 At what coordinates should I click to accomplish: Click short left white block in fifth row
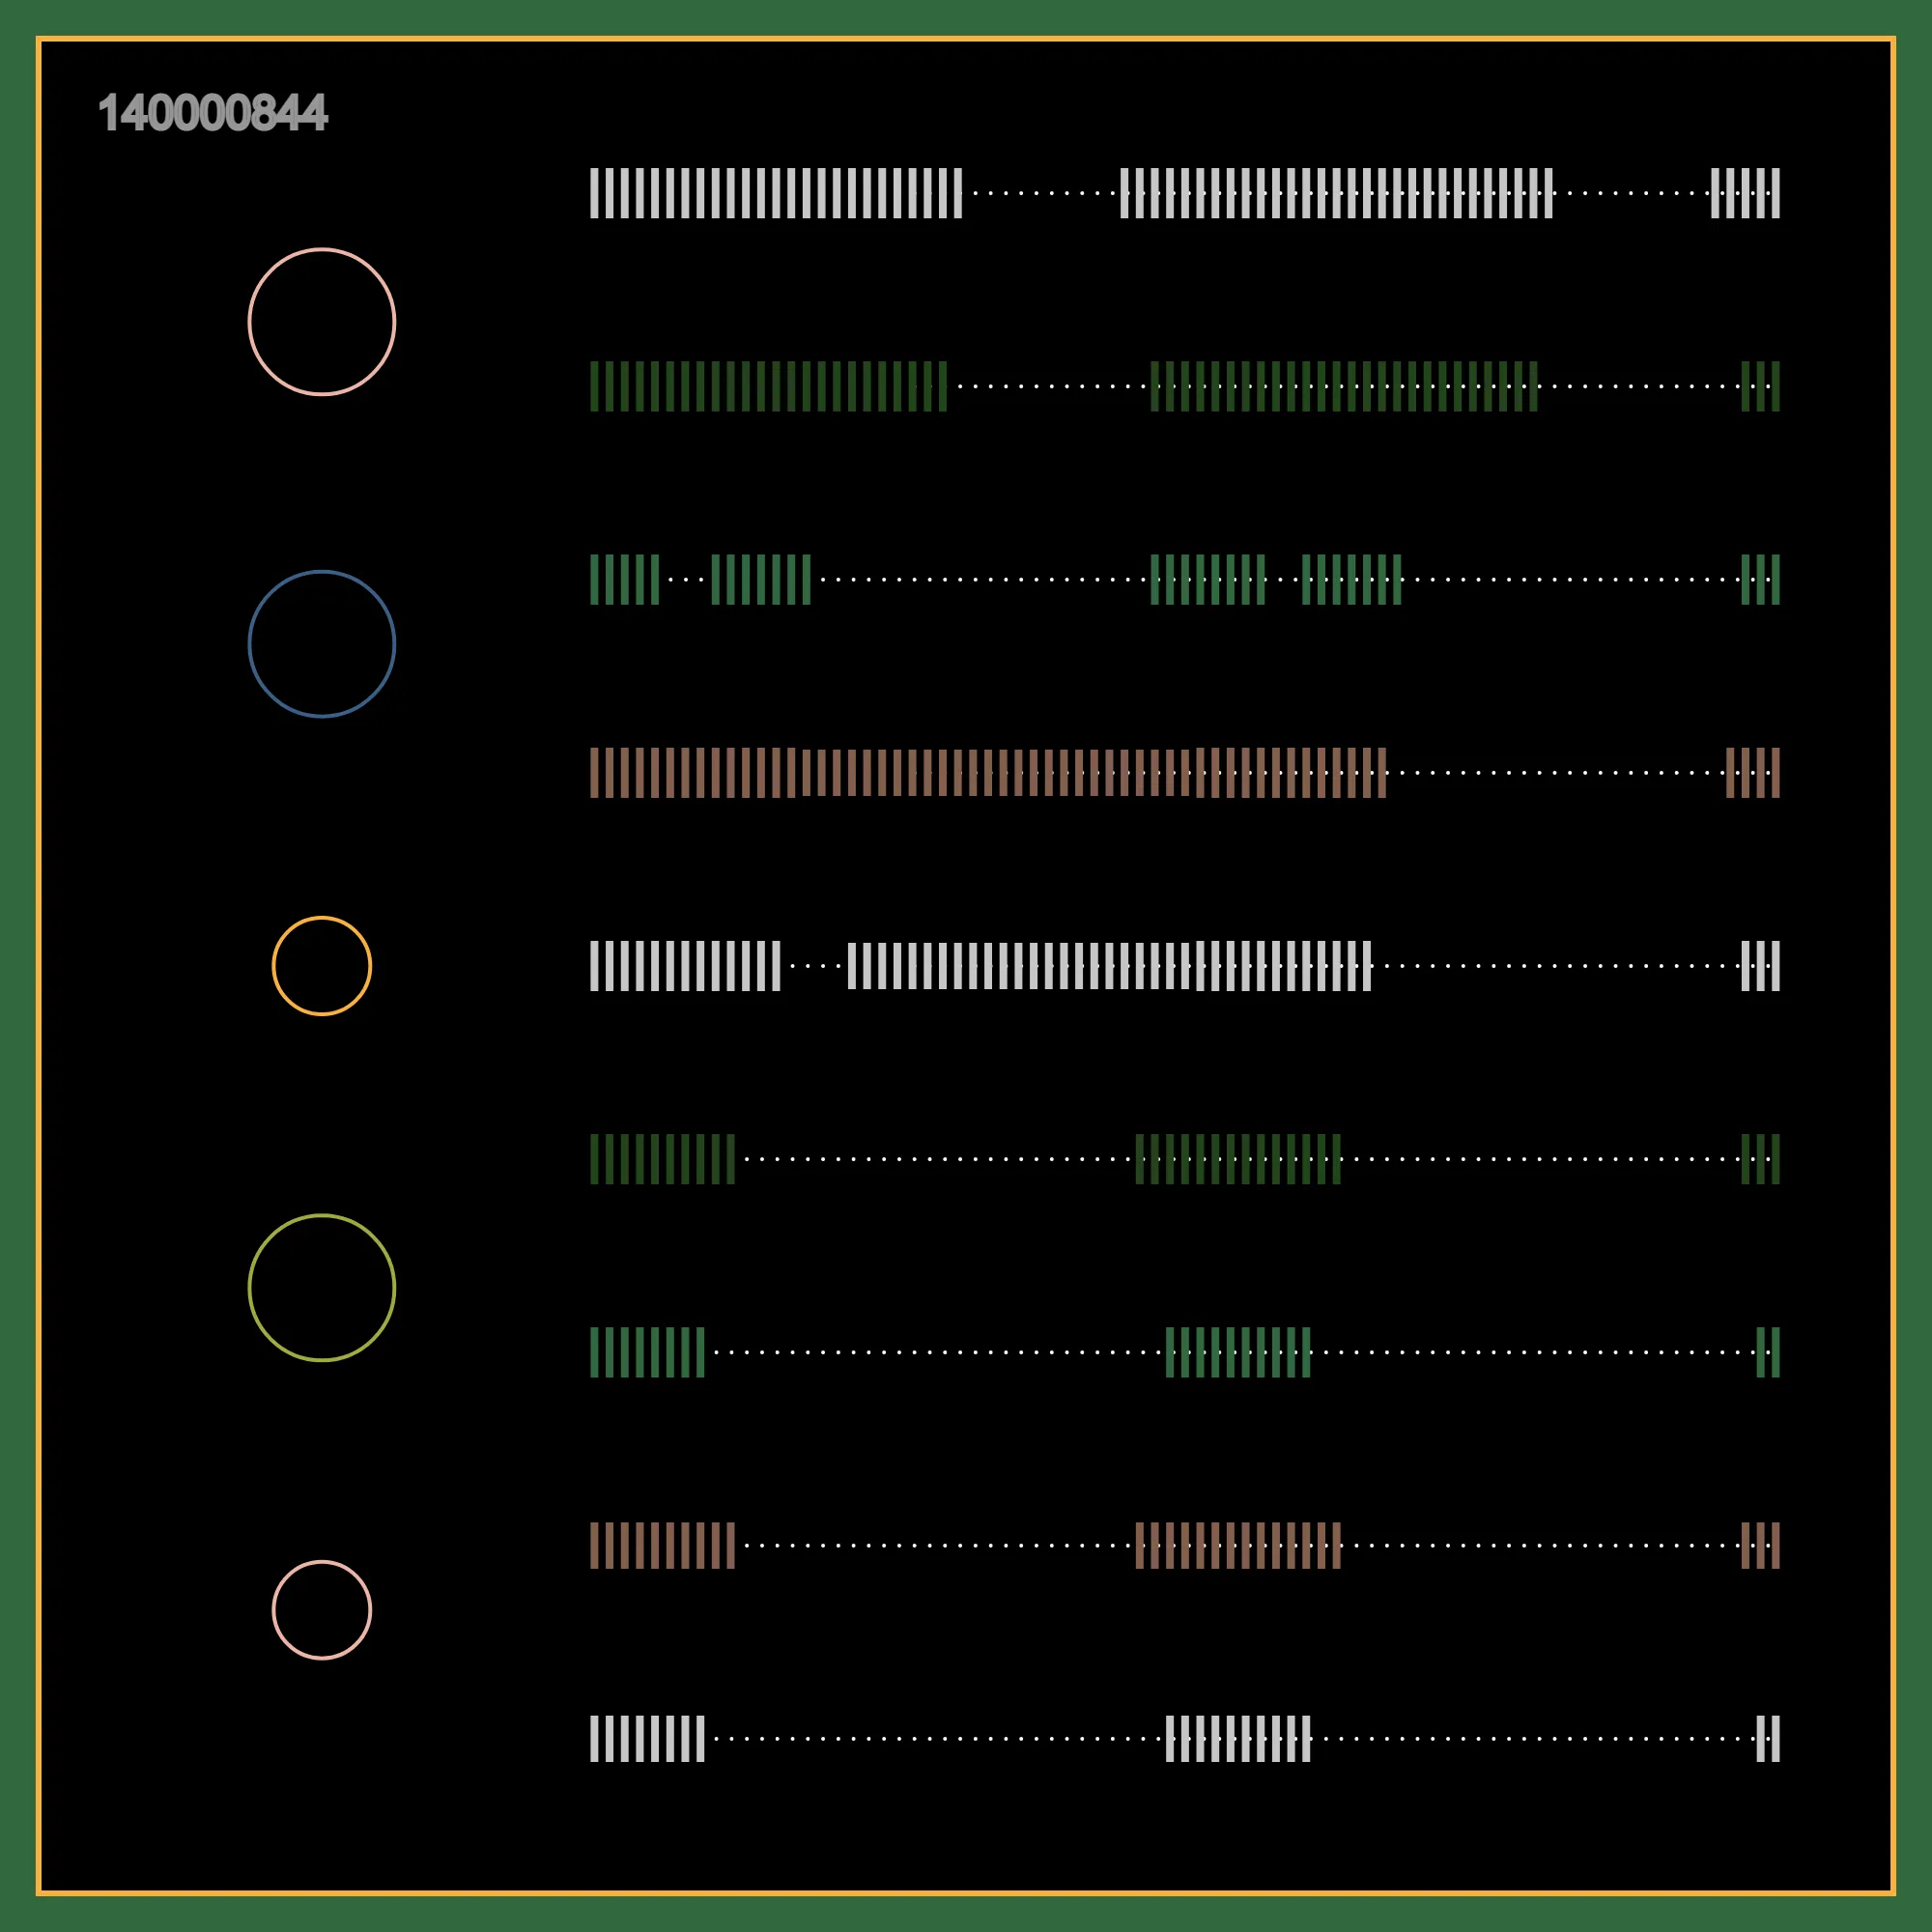tap(685, 966)
